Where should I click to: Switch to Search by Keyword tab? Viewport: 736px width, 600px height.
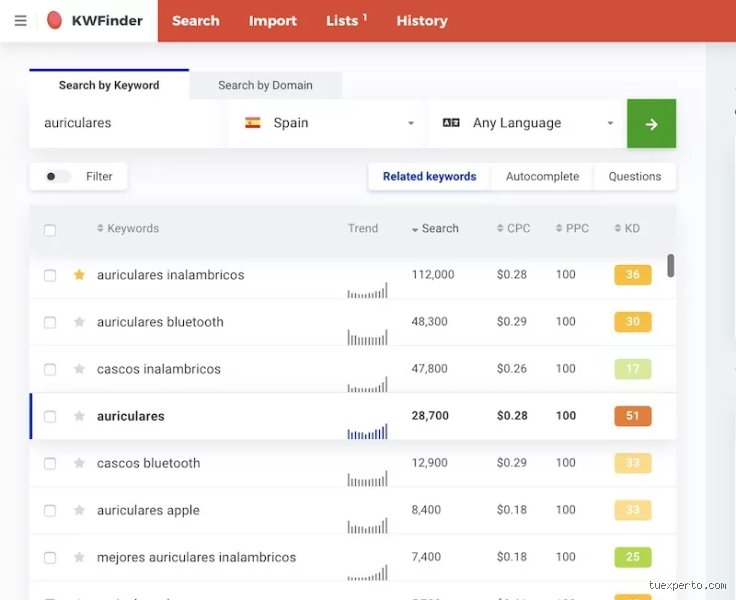(x=109, y=85)
